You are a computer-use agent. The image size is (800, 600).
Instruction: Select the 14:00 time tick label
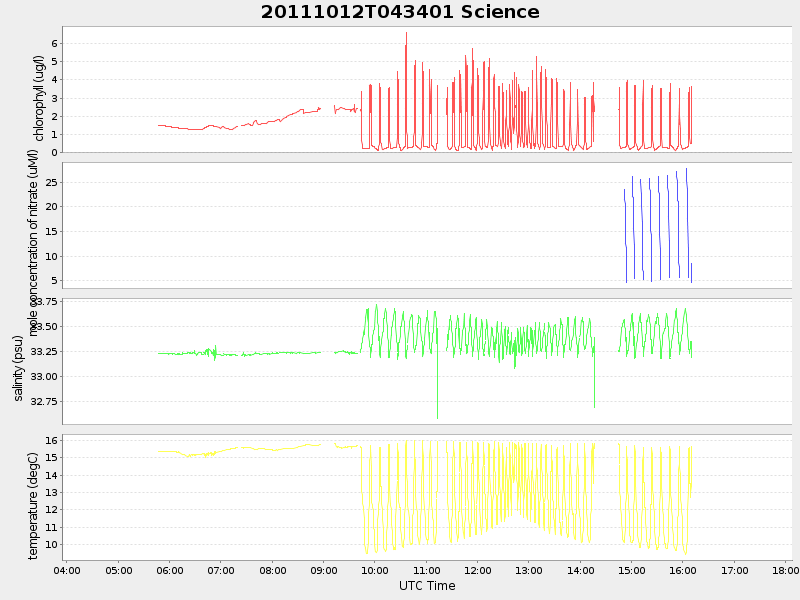[580, 571]
